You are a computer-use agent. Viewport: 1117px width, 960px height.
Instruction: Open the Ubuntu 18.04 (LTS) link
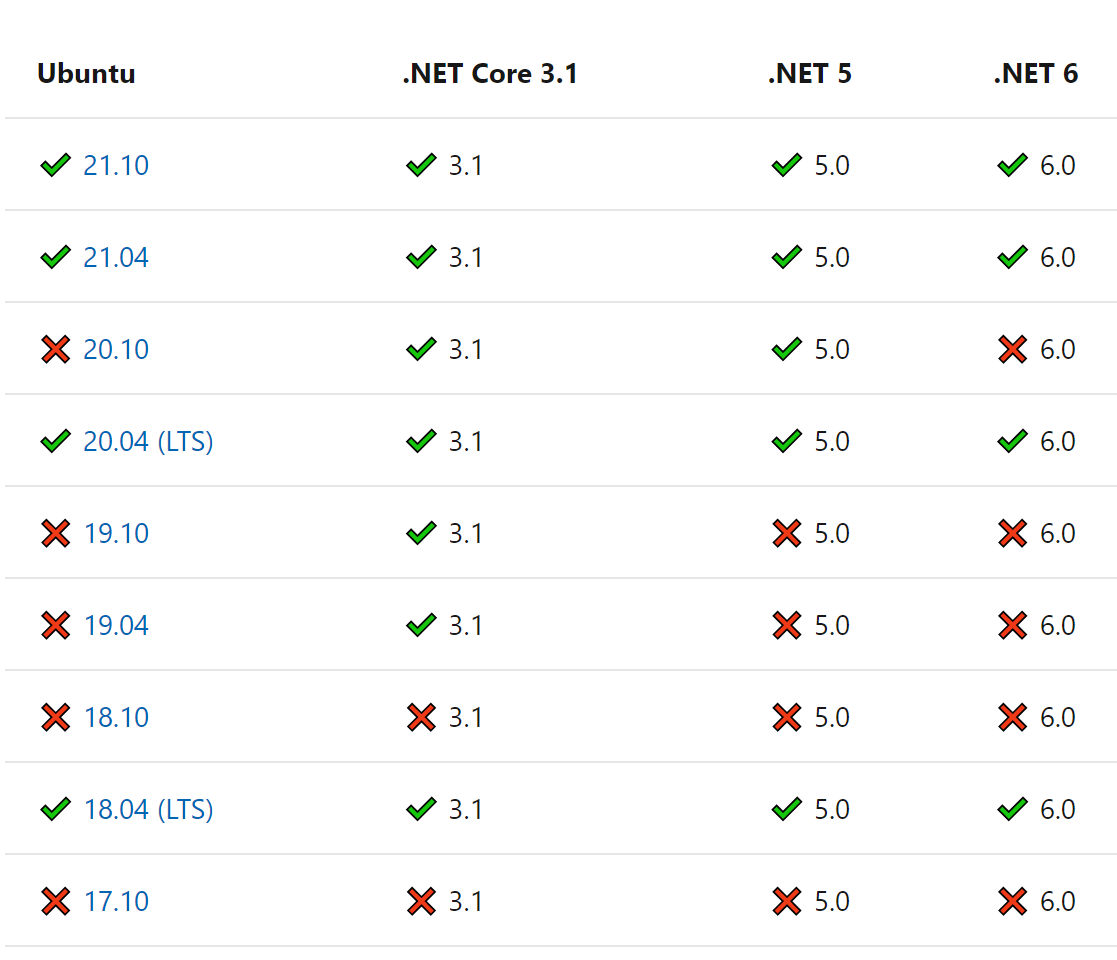[x=148, y=810]
